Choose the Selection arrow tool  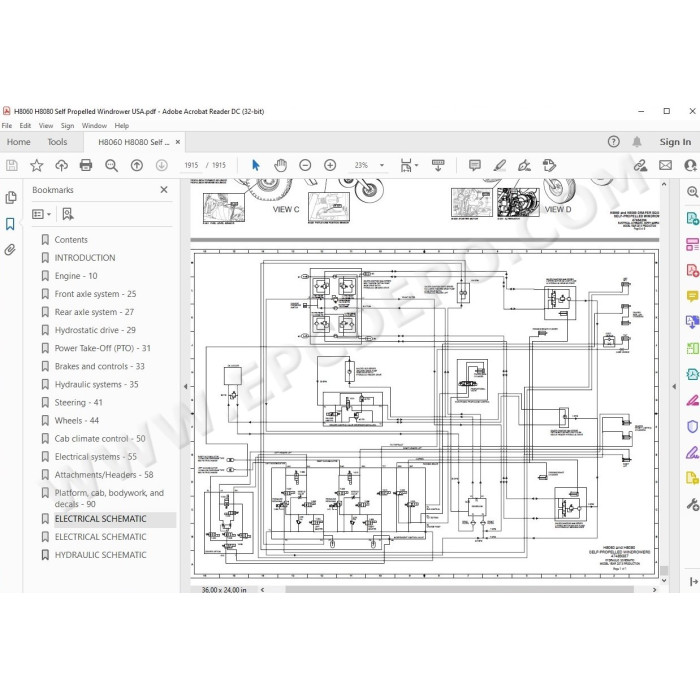click(255, 165)
